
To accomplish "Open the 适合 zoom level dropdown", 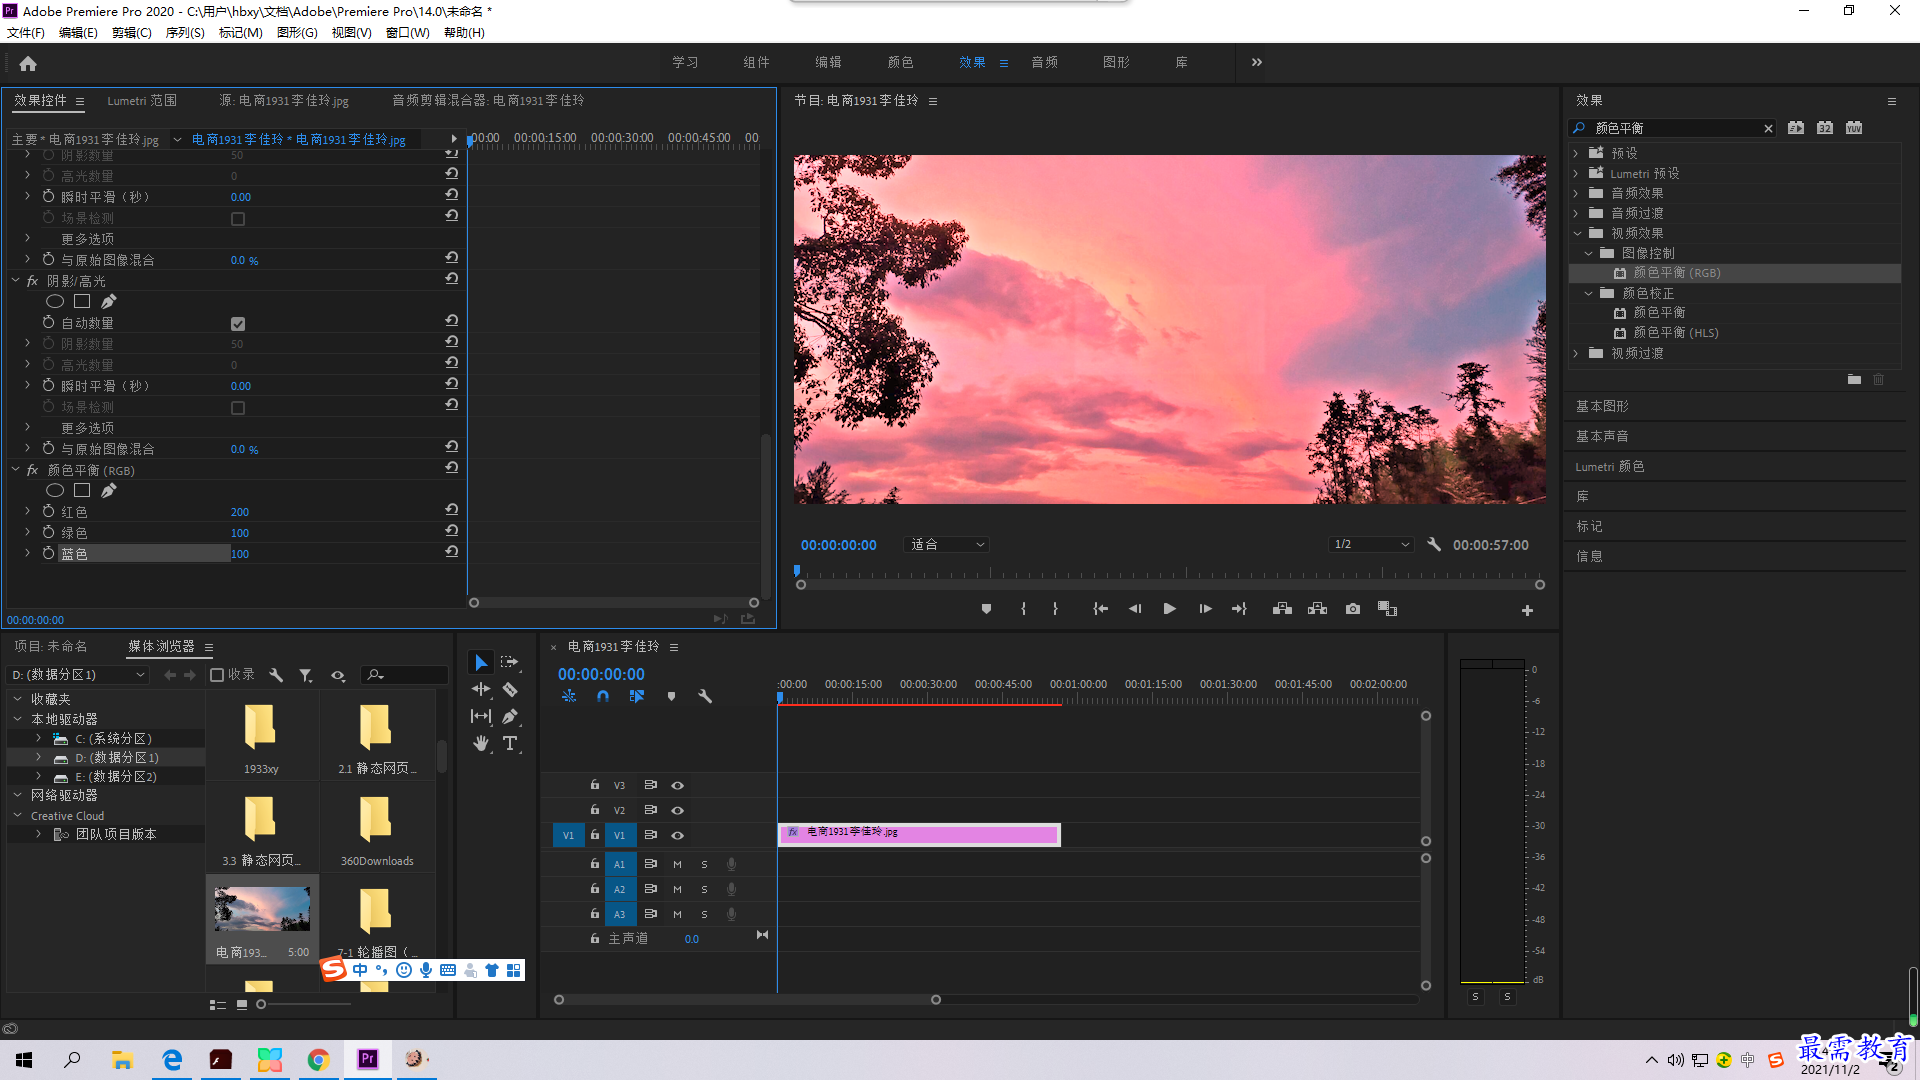I will 947,545.
